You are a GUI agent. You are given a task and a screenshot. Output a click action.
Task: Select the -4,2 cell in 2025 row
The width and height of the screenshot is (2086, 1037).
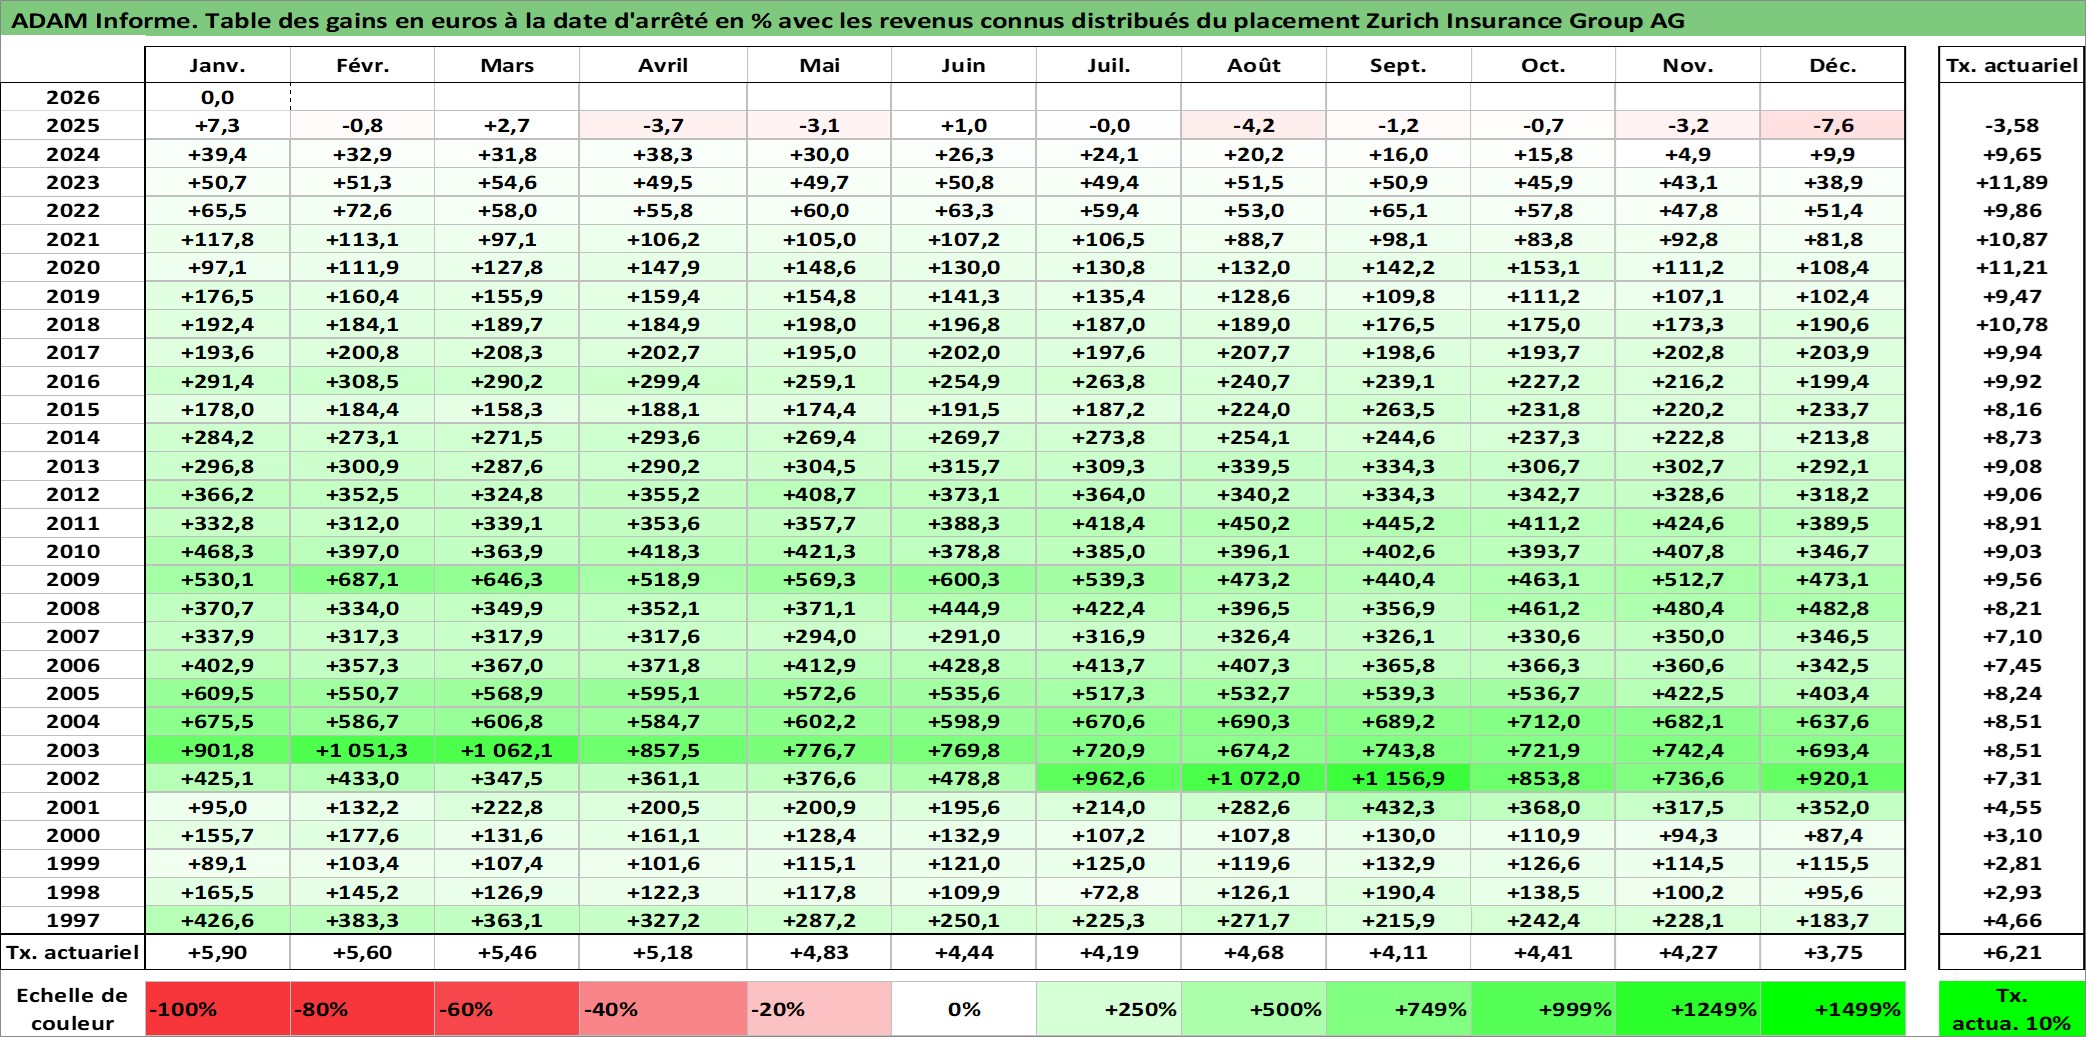[1254, 125]
